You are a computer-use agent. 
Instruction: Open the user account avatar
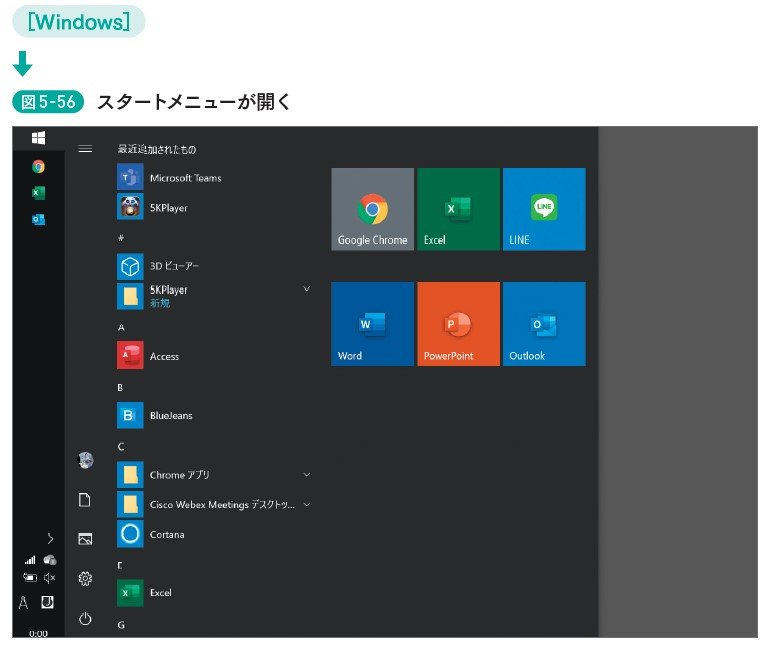click(x=86, y=460)
